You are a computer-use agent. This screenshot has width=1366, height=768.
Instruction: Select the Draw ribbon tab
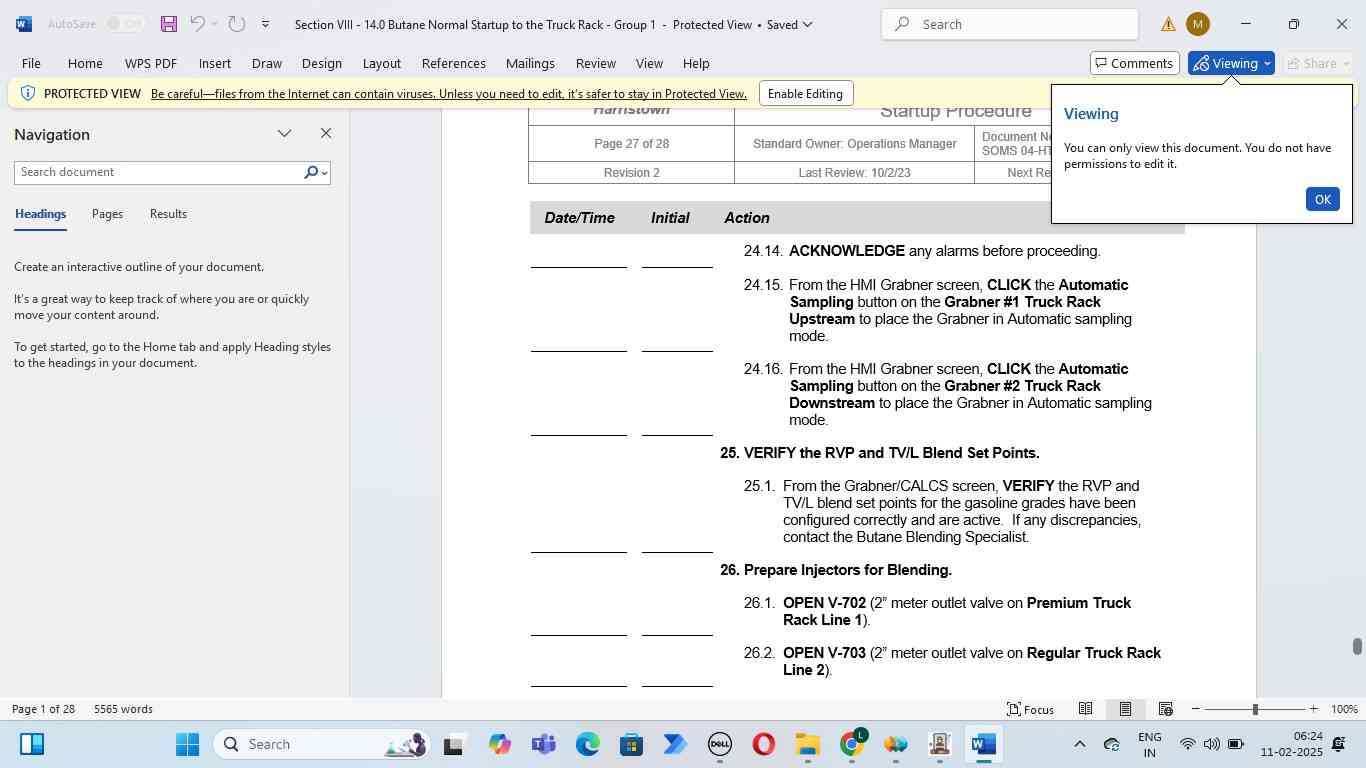[x=267, y=63]
